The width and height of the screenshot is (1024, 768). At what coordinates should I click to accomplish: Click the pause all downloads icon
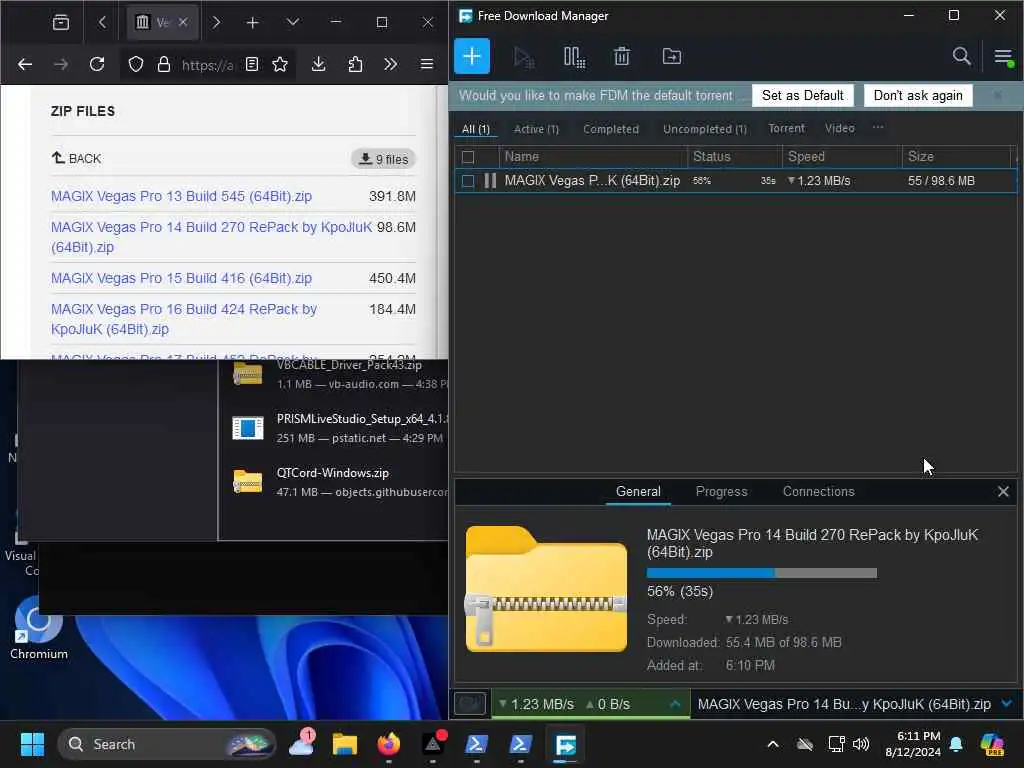(x=574, y=57)
